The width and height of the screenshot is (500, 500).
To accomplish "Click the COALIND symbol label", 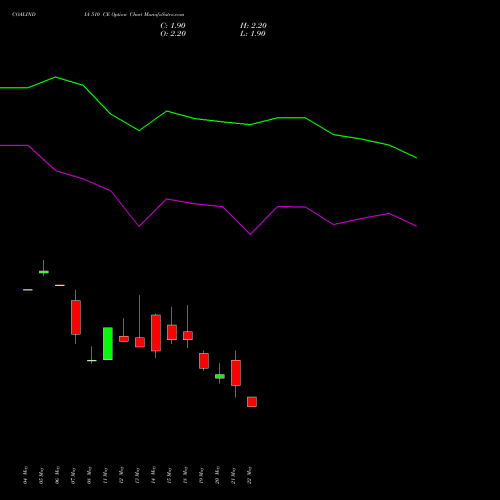I will click(24, 14).
